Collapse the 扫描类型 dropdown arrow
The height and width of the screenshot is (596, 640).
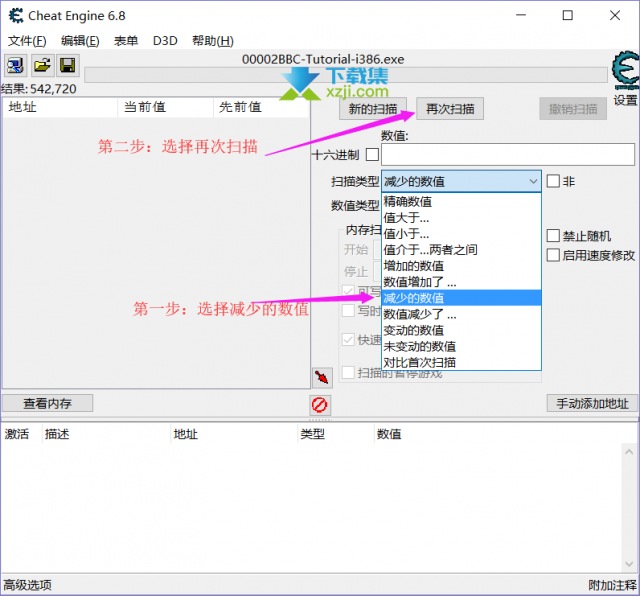tap(533, 181)
